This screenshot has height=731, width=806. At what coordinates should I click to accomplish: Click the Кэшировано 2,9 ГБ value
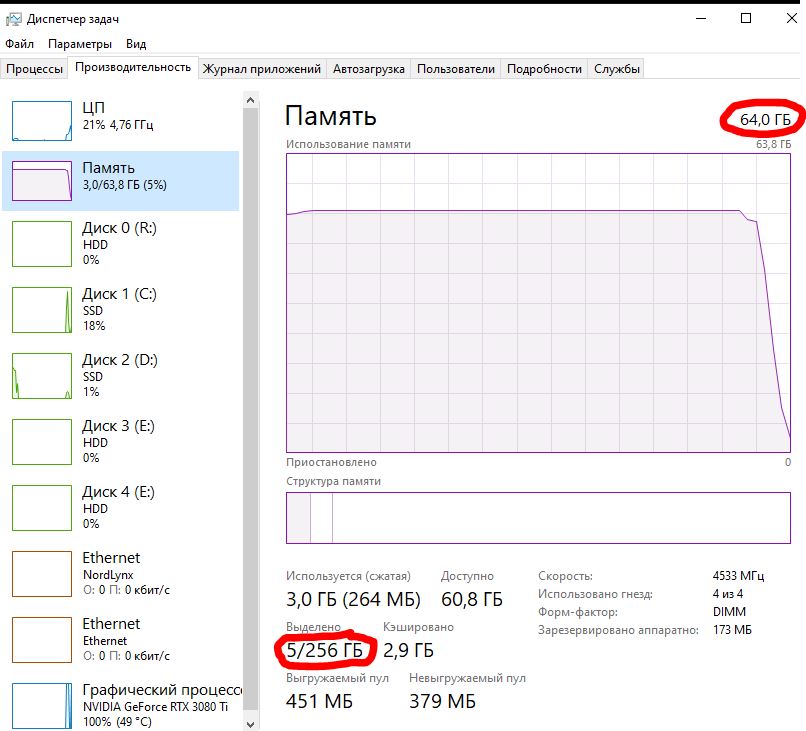(x=408, y=650)
